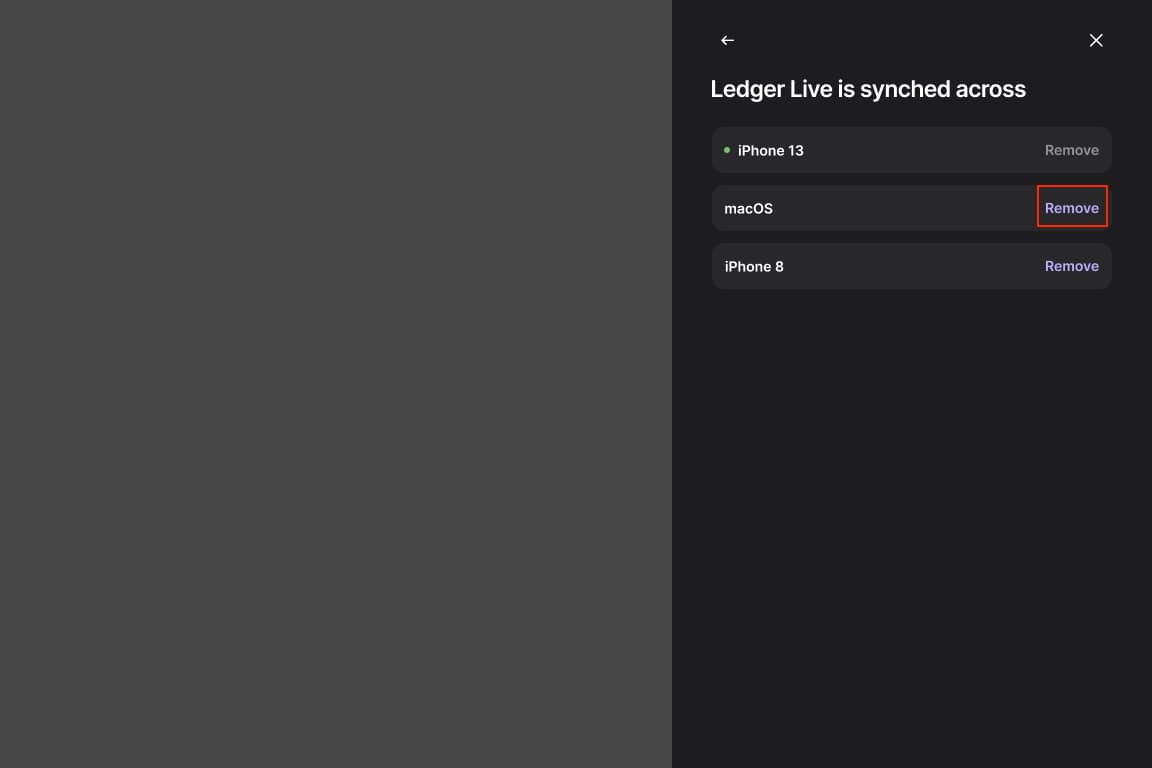The height and width of the screenshot is (768, 1152).
Task: Dismiss the panel by clicking the dimmed overlay
Action: coord(336,384)
